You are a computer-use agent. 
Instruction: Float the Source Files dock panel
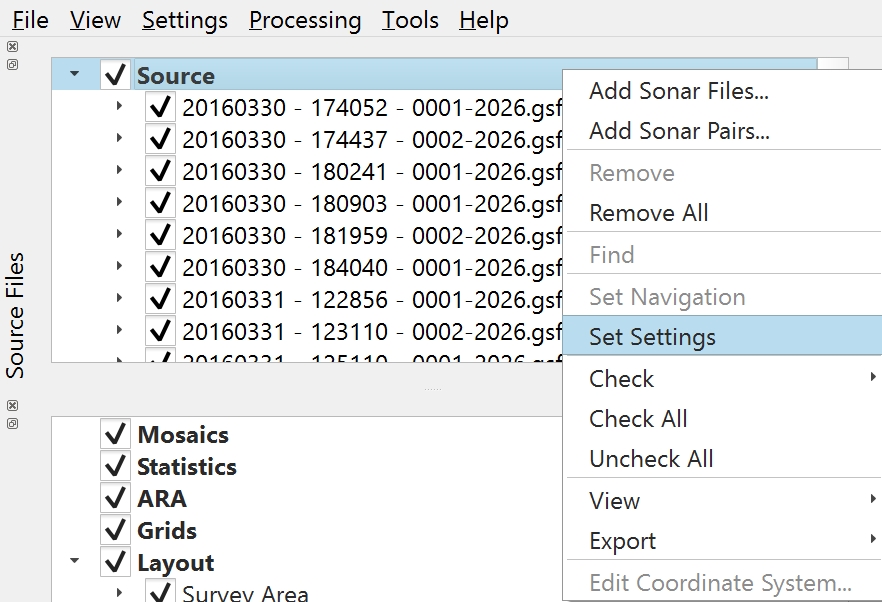pos(12,65)
